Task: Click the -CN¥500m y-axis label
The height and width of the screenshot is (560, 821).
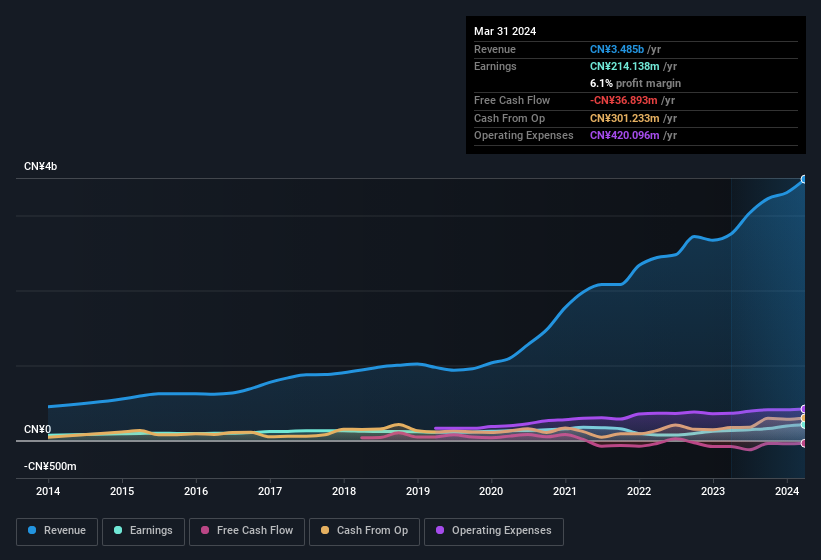Action: 50,466
